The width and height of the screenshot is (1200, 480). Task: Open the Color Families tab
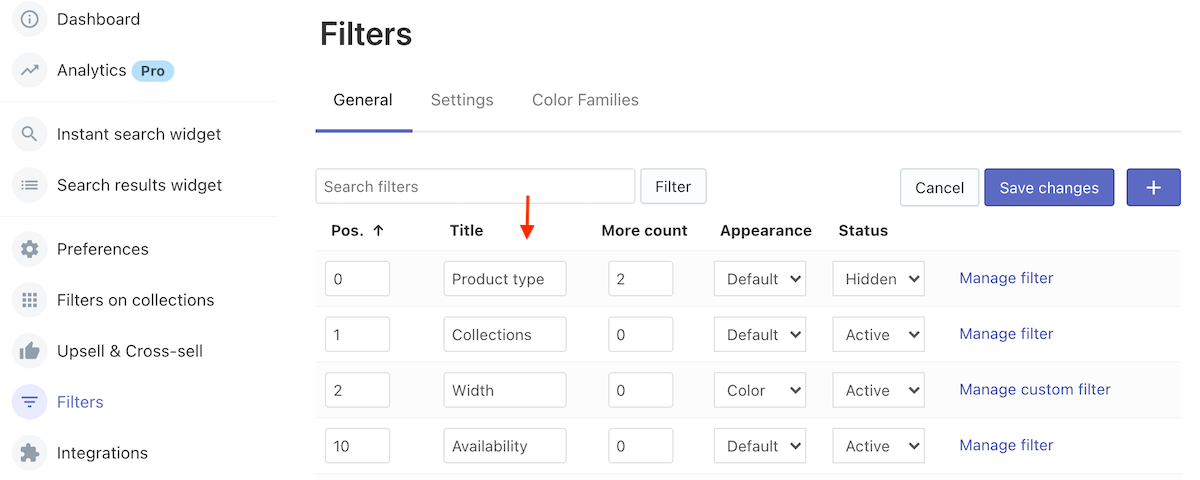point(585,100)
